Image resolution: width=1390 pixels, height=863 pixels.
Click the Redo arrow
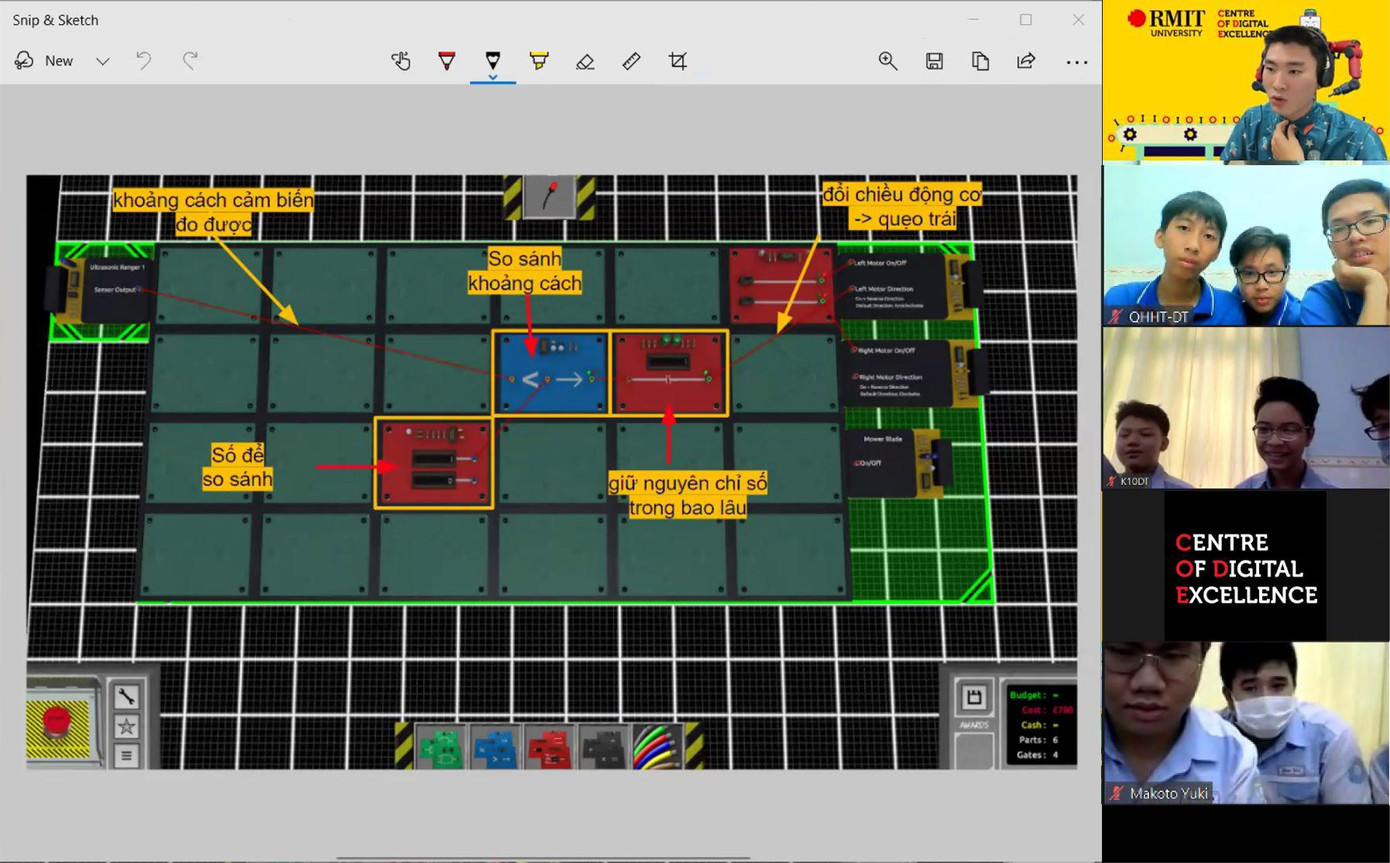tap(190, 61)
